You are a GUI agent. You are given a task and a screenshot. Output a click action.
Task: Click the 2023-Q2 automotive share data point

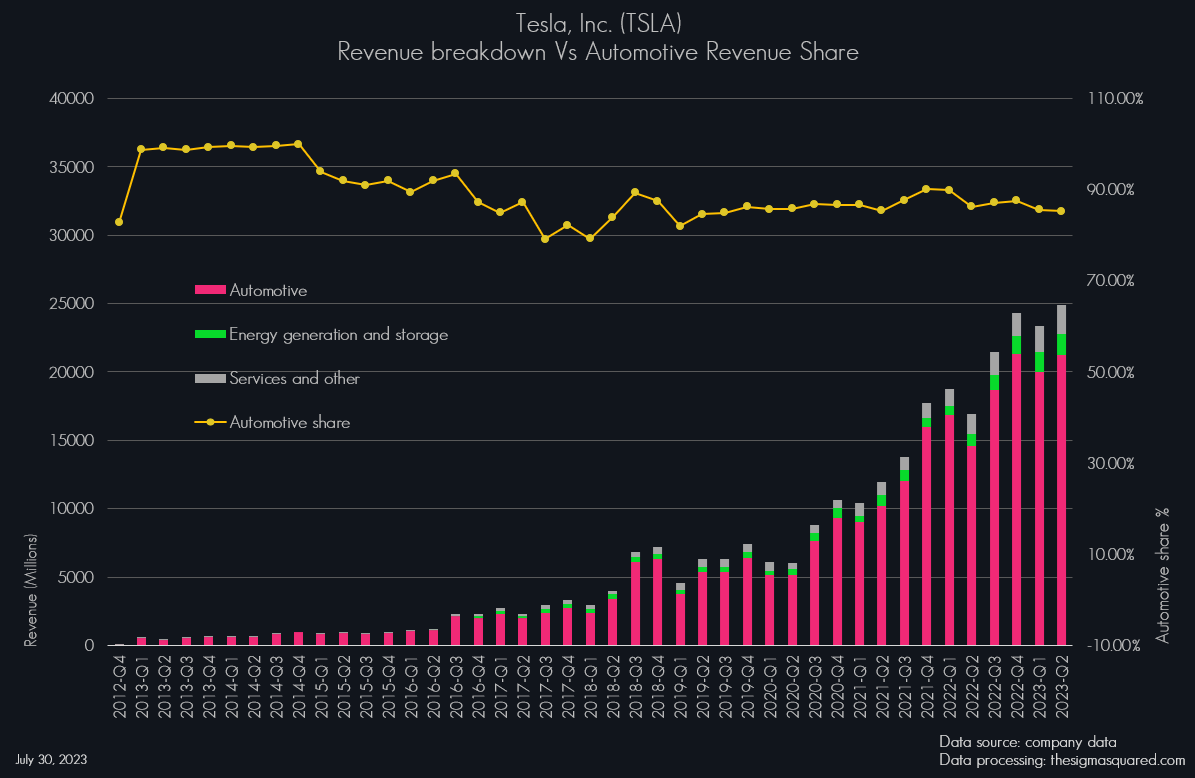click(x=1062, y=211)
